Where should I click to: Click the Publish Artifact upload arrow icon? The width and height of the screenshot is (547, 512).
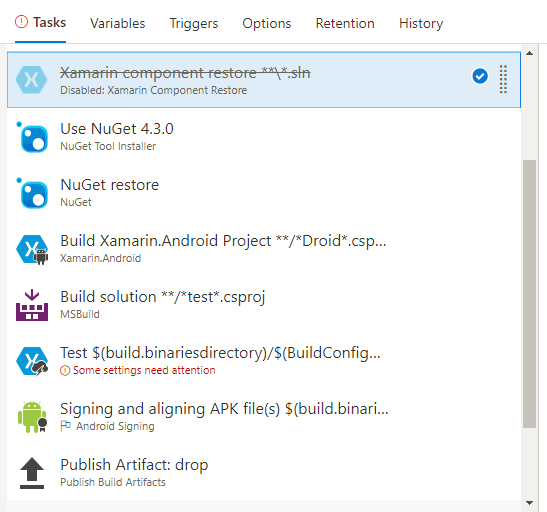(32, 473)
